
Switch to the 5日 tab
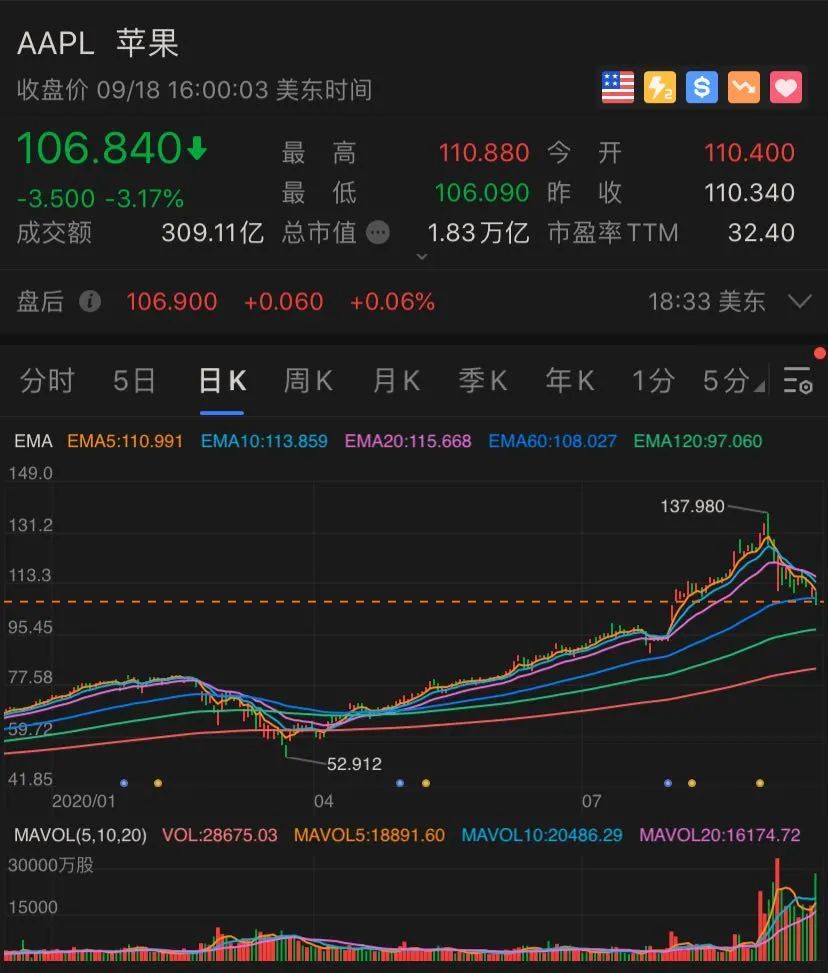tap(134, 380)
